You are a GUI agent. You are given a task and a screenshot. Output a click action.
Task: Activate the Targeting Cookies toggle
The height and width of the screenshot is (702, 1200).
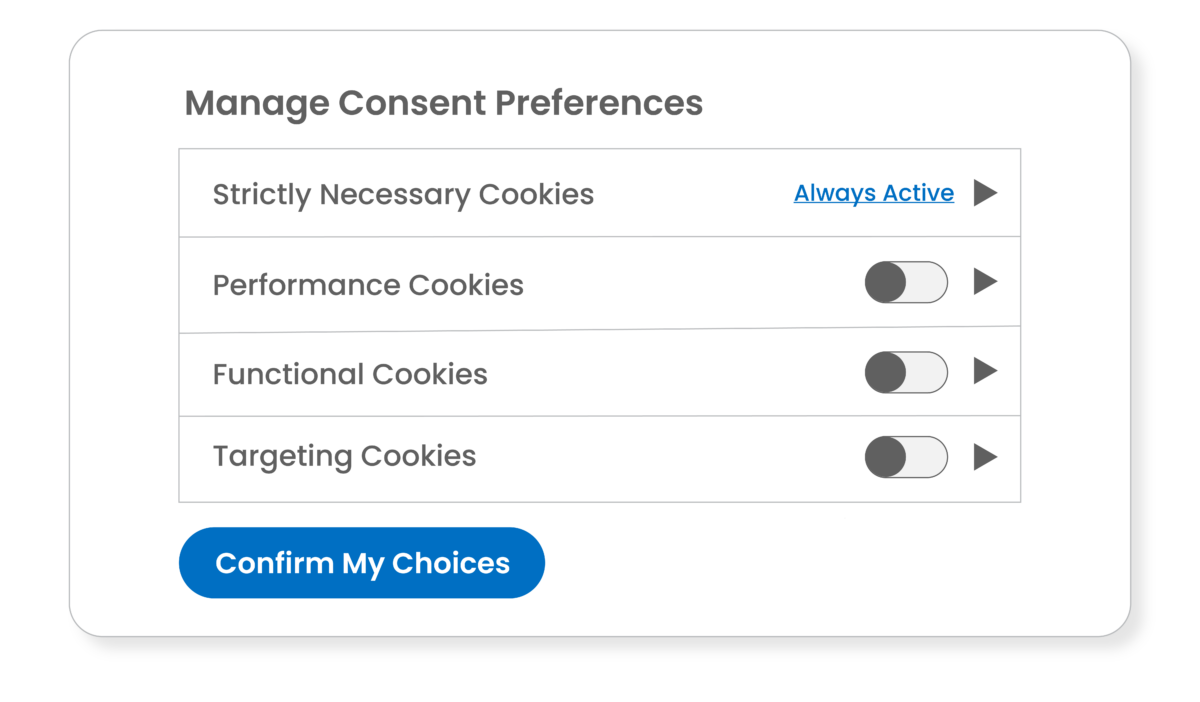[905, 457]
